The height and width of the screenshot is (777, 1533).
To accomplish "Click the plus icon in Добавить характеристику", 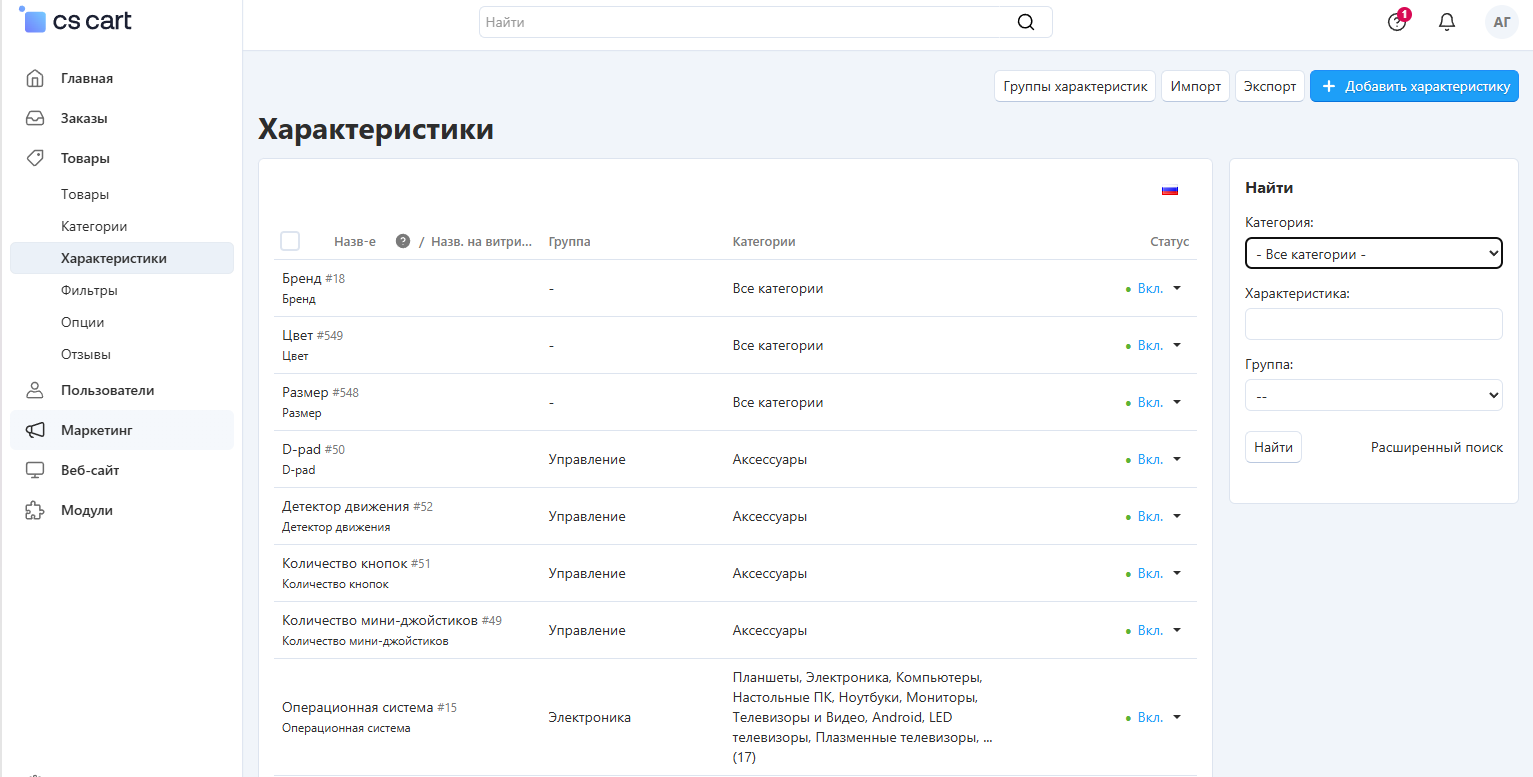I will tap(1329, 86).
